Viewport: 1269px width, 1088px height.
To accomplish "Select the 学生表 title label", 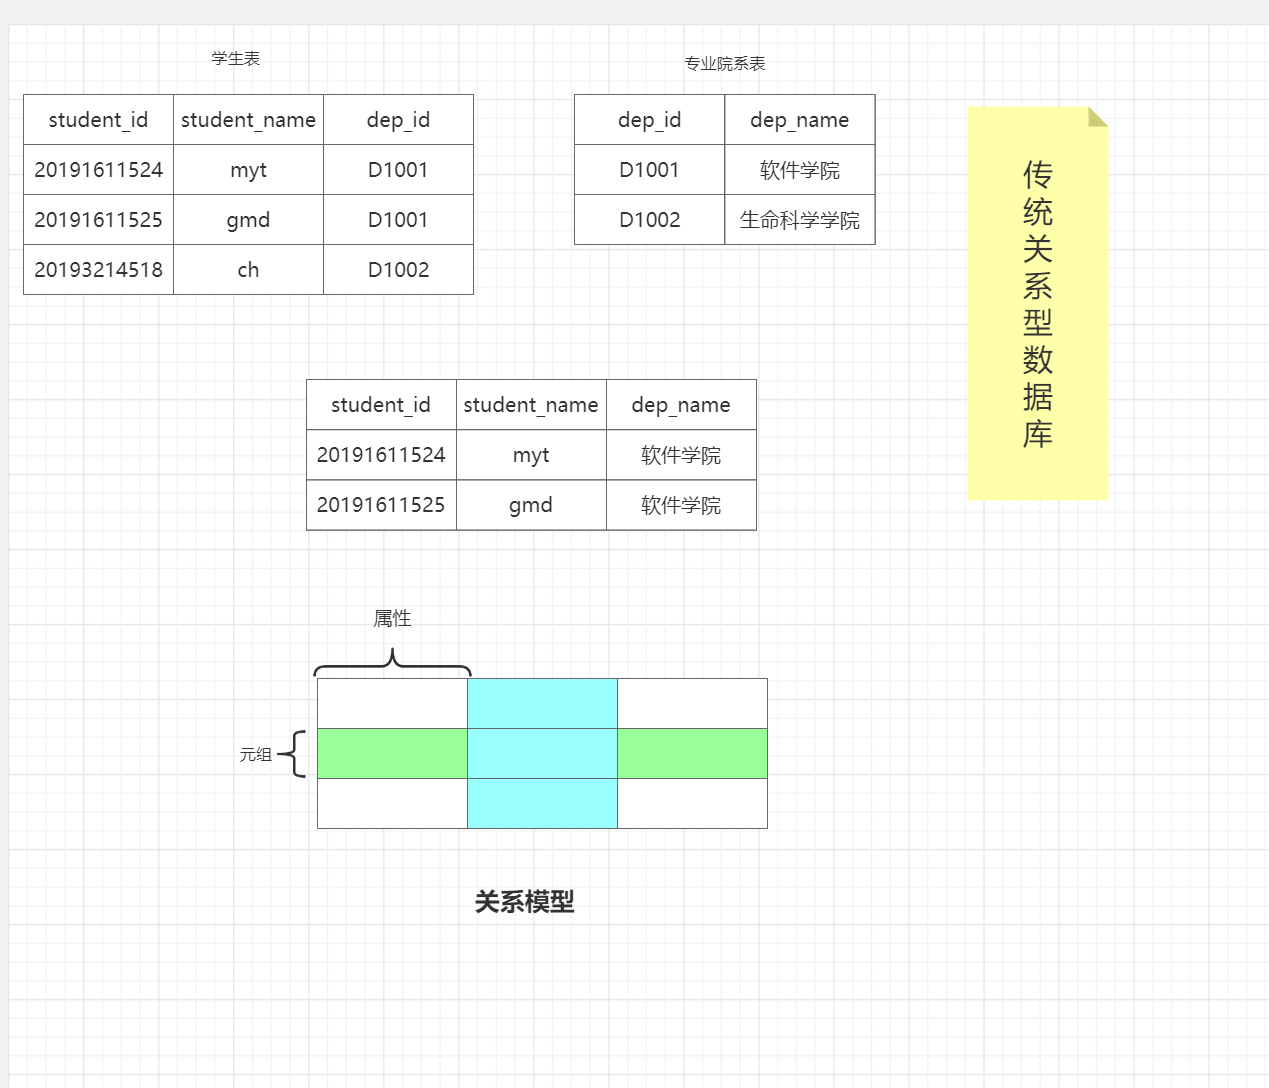I will pos(233,58).
